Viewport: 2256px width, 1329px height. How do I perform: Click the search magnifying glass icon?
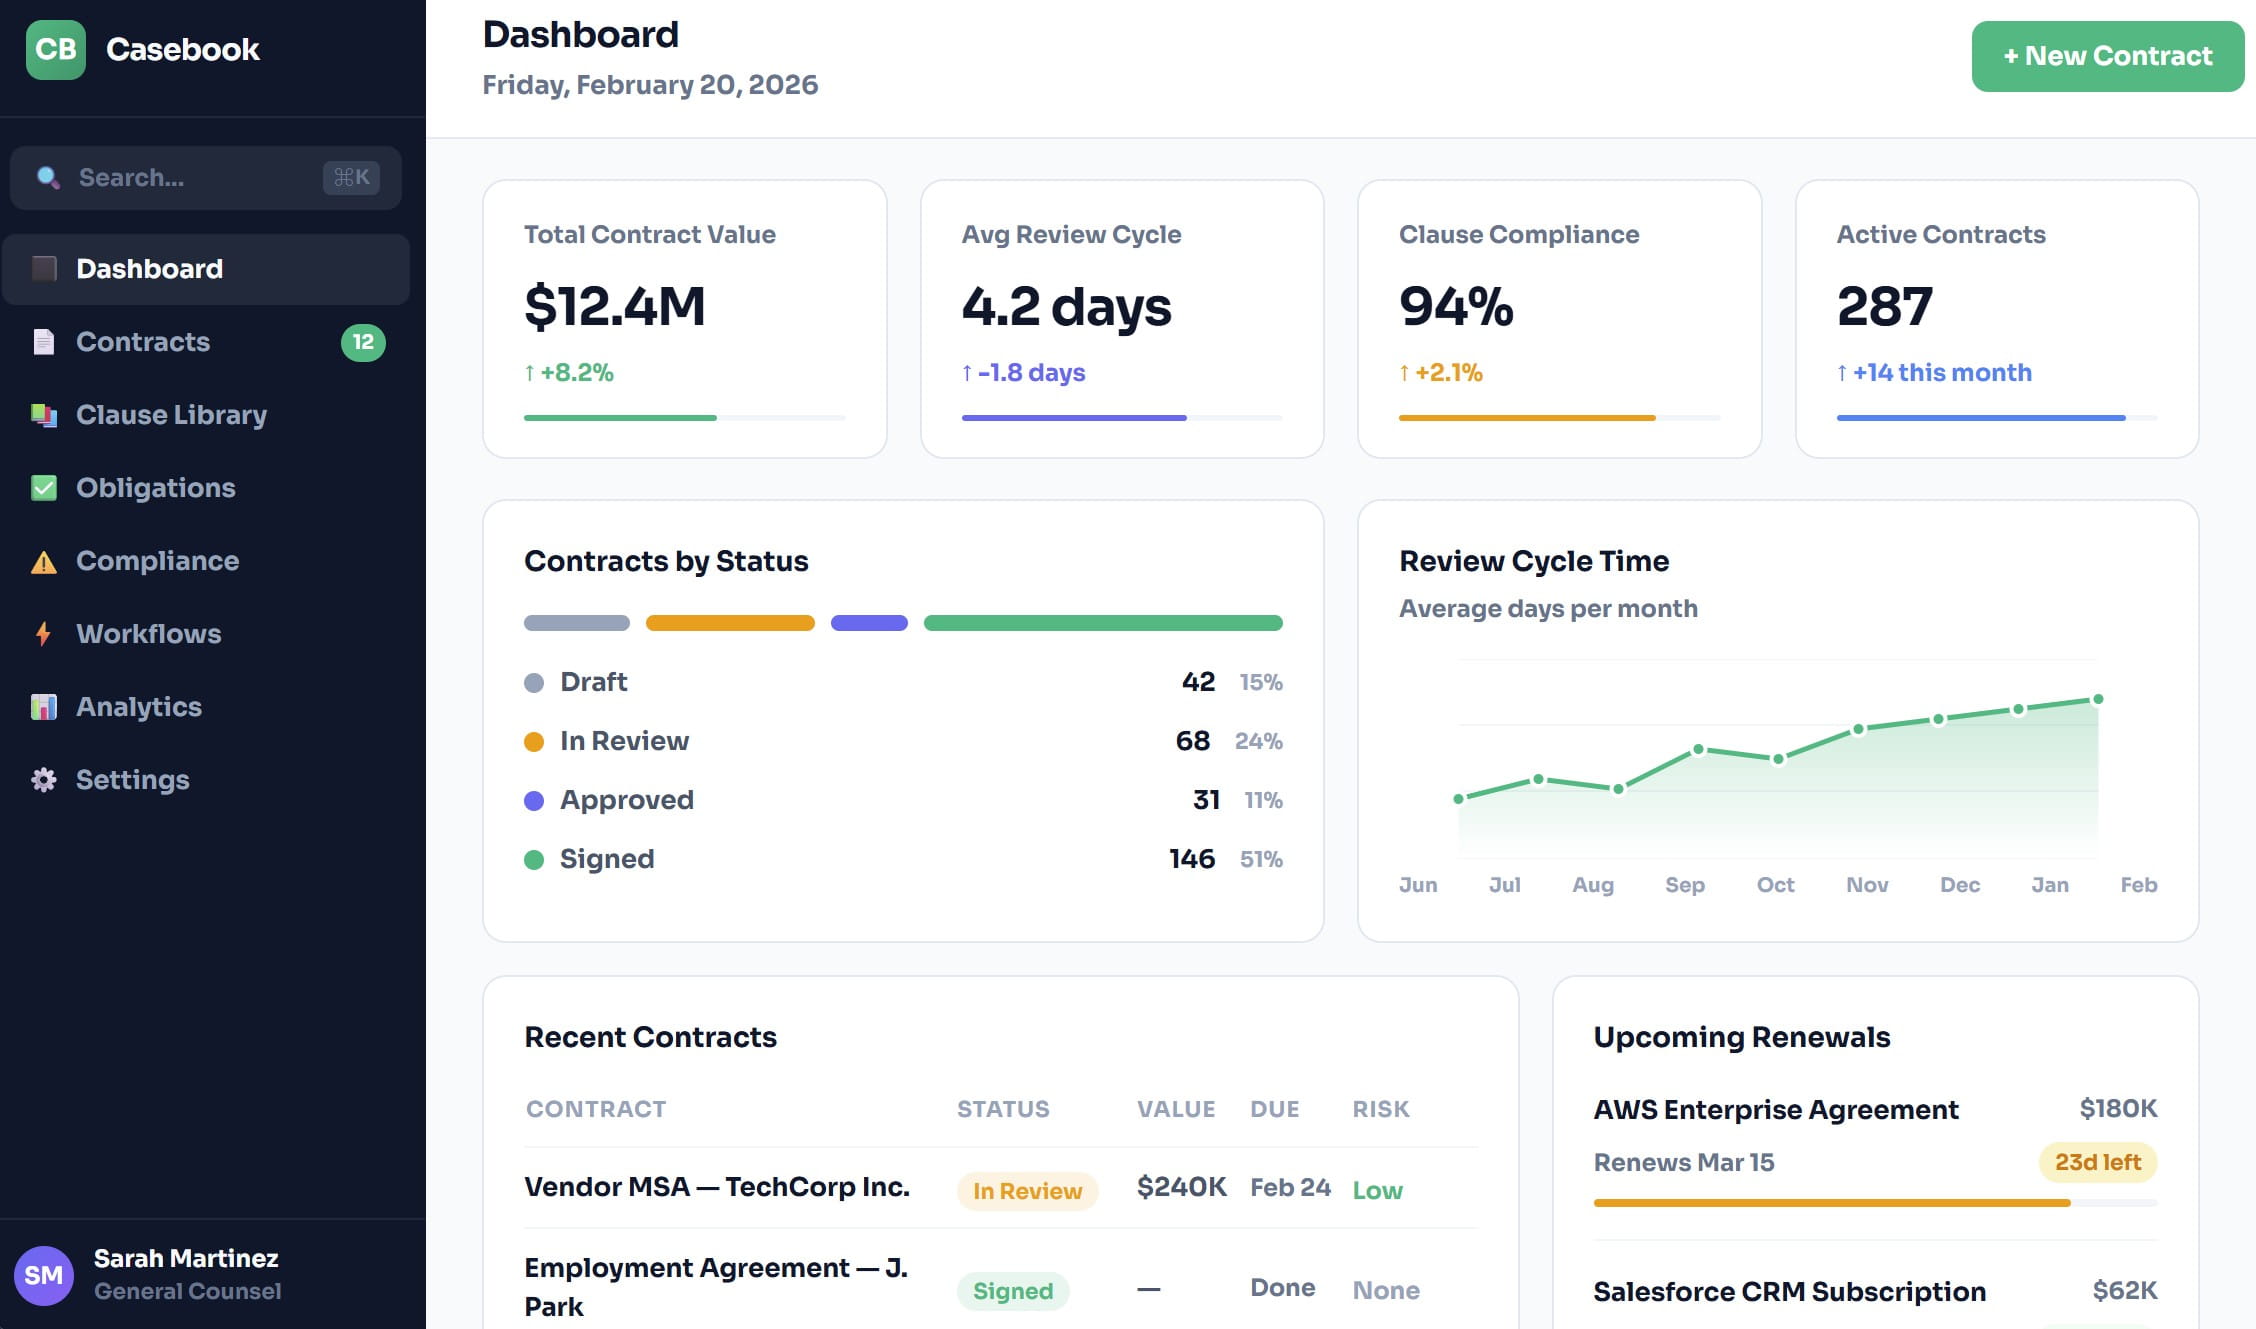[47, 178]
